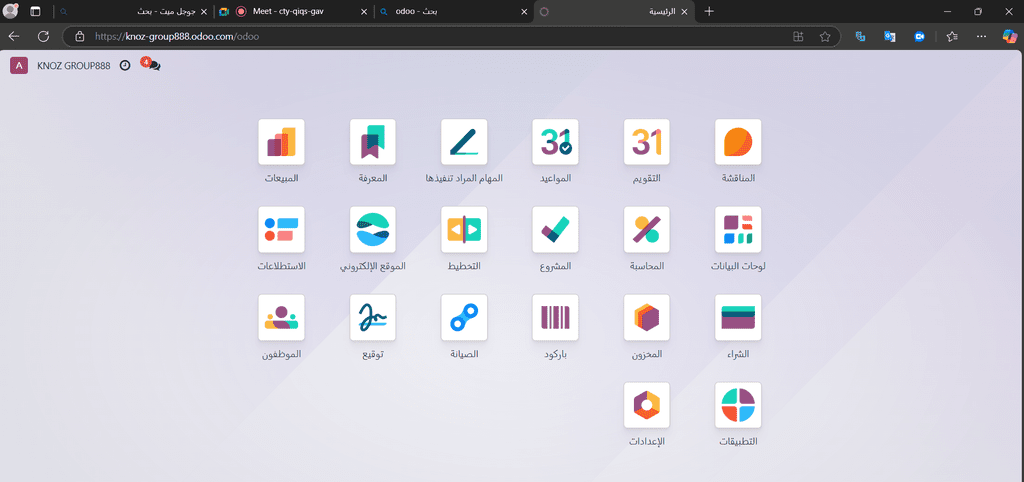This screenshot has height=482, width=1024.
Task: Close the الرئيسية tab
Action: click(x=684, y=11)
